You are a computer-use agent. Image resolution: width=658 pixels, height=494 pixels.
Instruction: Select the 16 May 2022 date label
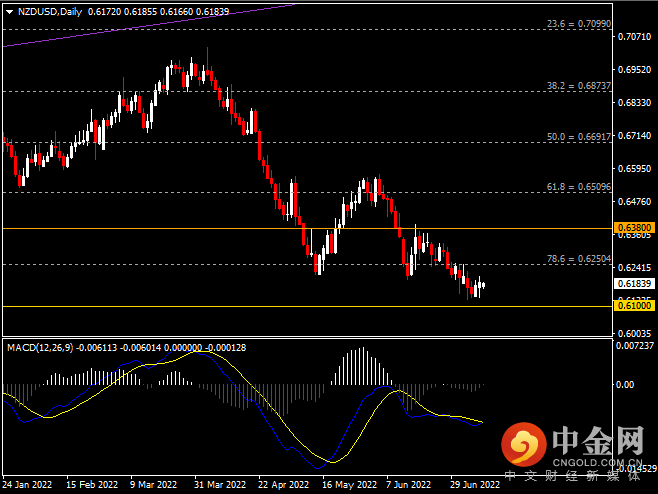(x=350, y=485)
